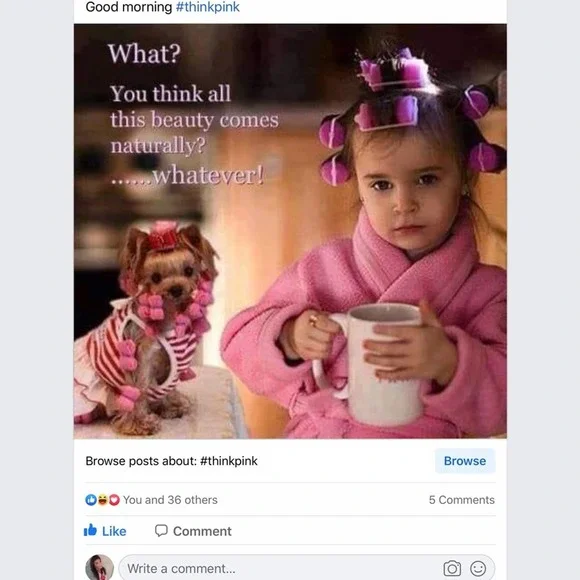Attach a photo using the camera icon
Image resolution: width=580 pixels, height=580 pixels.
point(452,569)
